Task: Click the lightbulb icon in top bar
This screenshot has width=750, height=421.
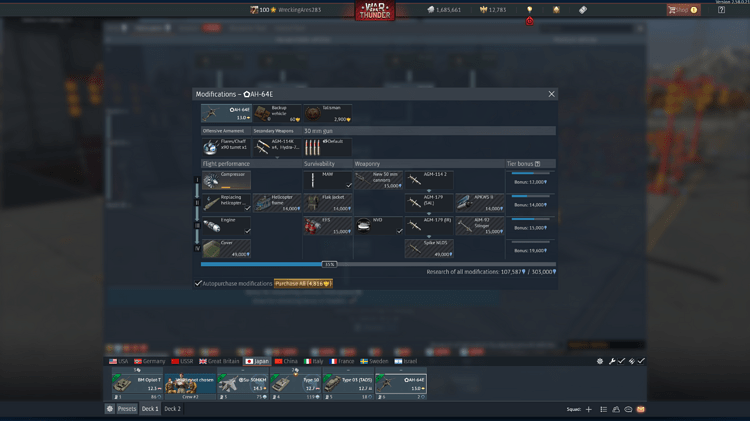Action: (x=529, y=10)
